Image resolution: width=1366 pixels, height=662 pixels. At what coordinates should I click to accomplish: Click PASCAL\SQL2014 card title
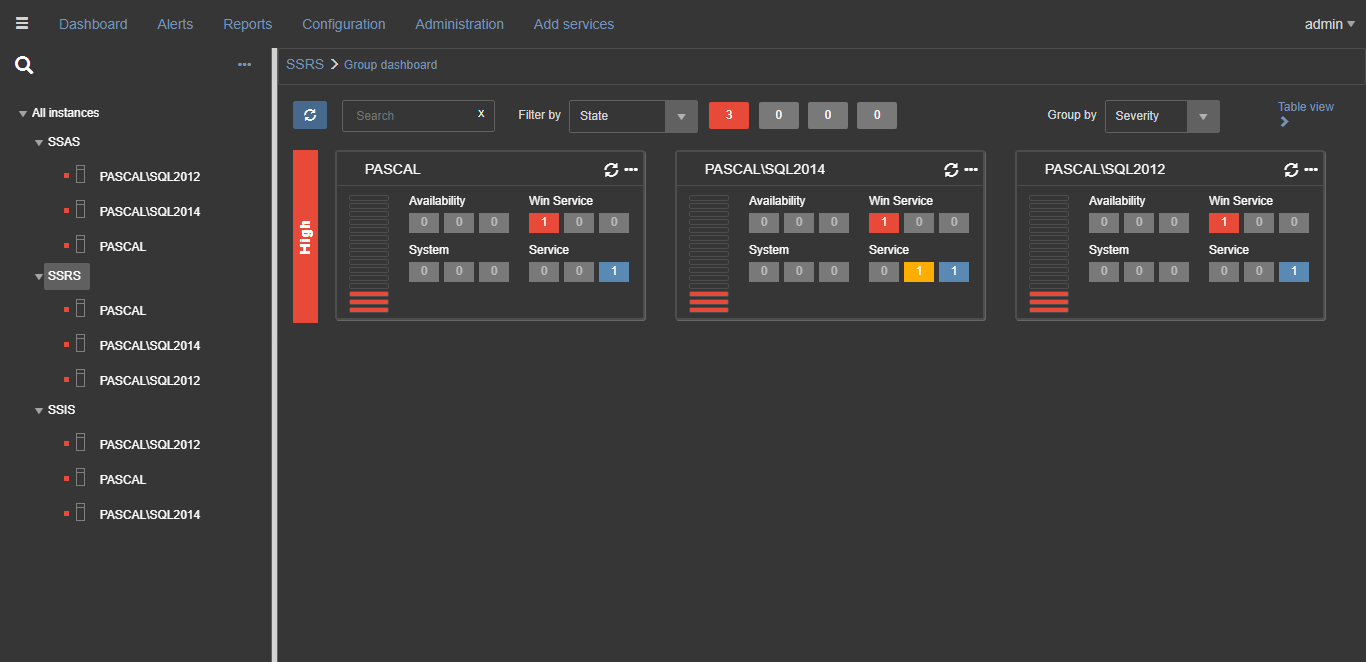point(765,170)
